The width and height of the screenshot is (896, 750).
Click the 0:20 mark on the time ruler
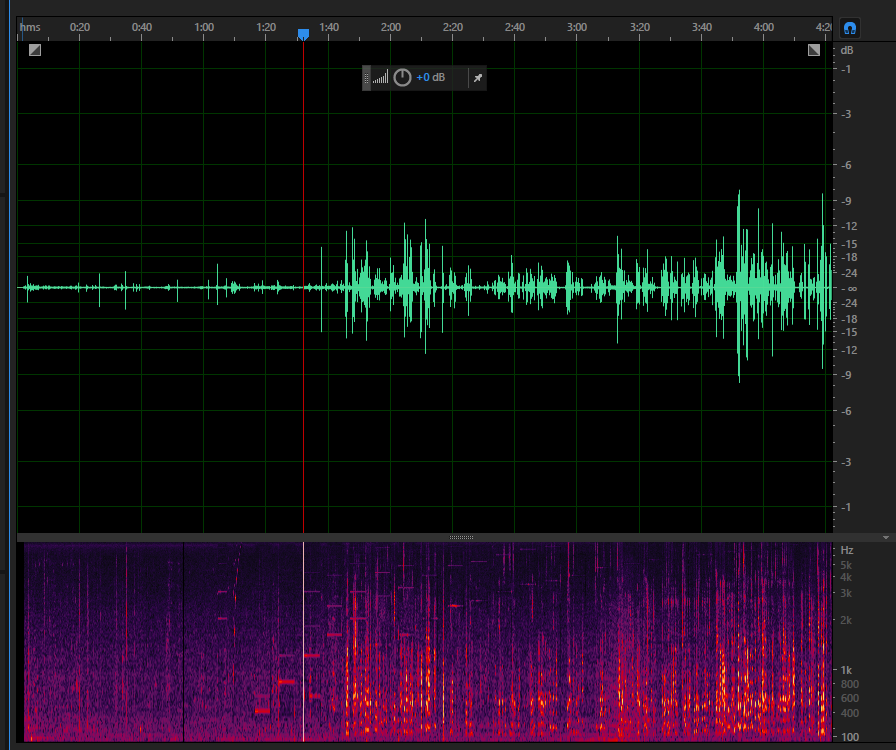pos(80,27)
